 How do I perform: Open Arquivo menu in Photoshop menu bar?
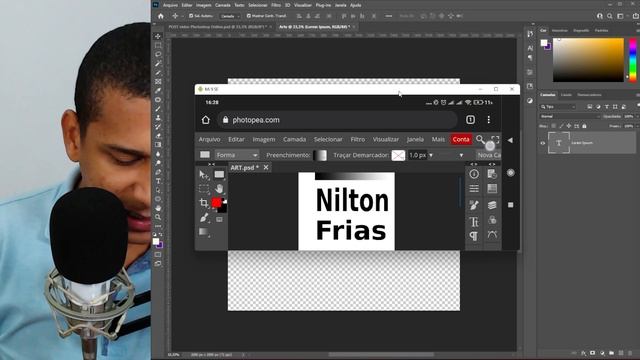(x=170, y=5)
